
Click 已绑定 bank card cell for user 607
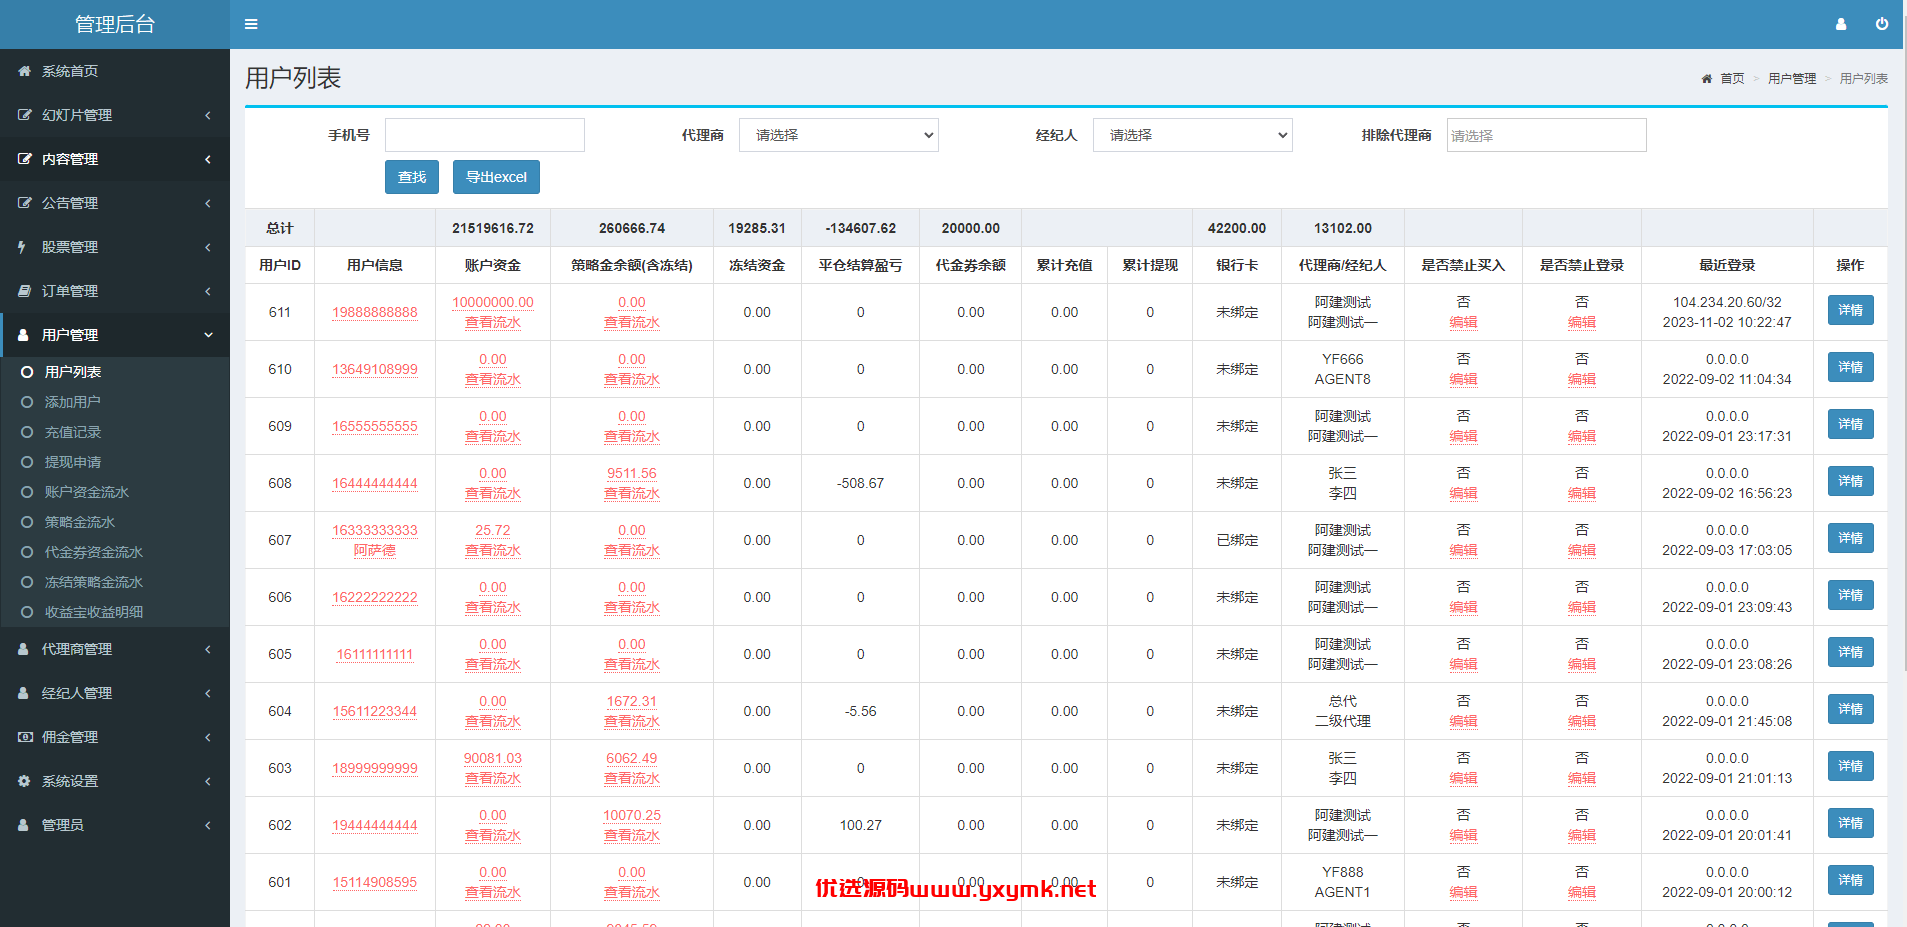point(1237,540)
